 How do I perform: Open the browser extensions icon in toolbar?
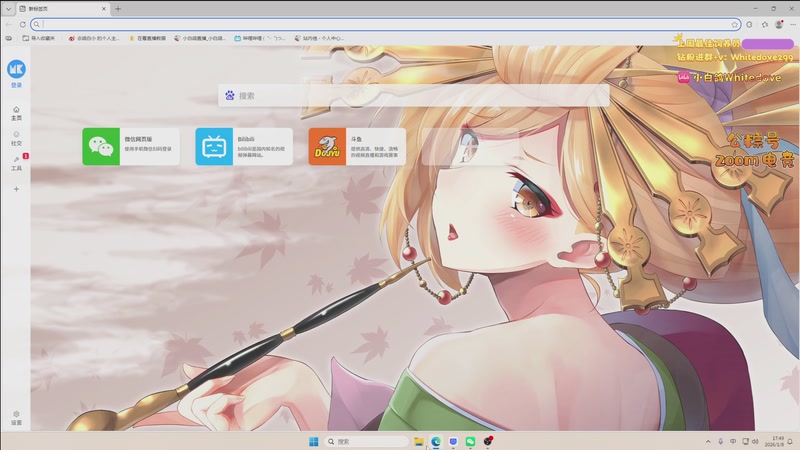tap(749, 24)
